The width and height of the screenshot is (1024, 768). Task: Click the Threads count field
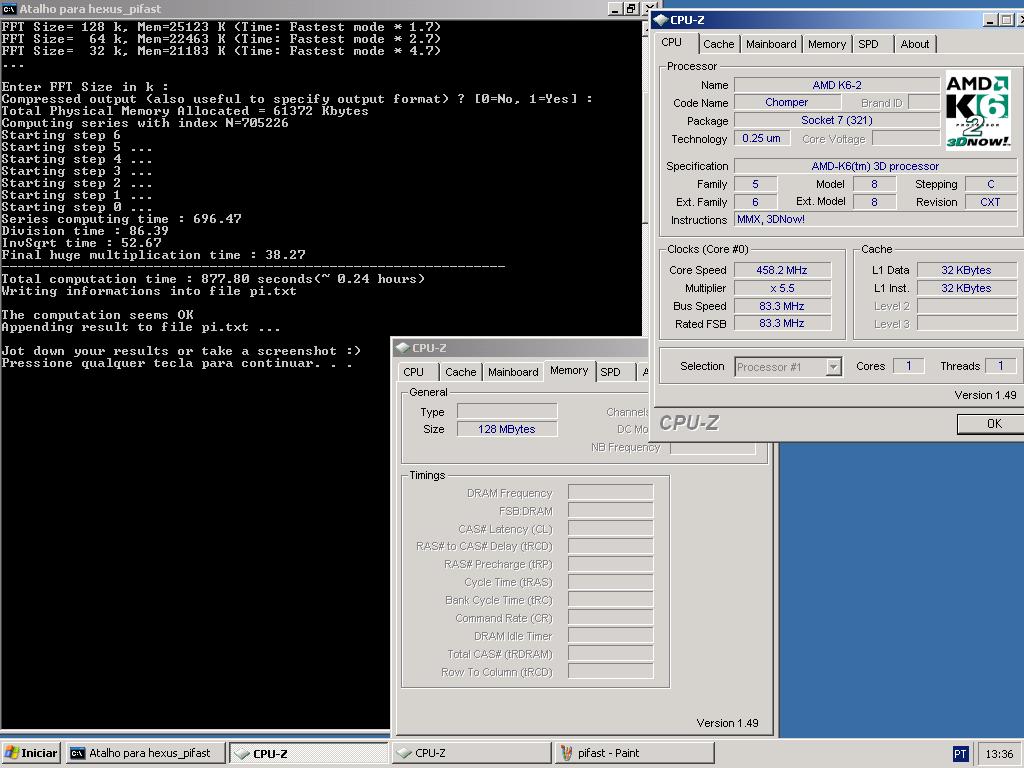pos(1000,366)
